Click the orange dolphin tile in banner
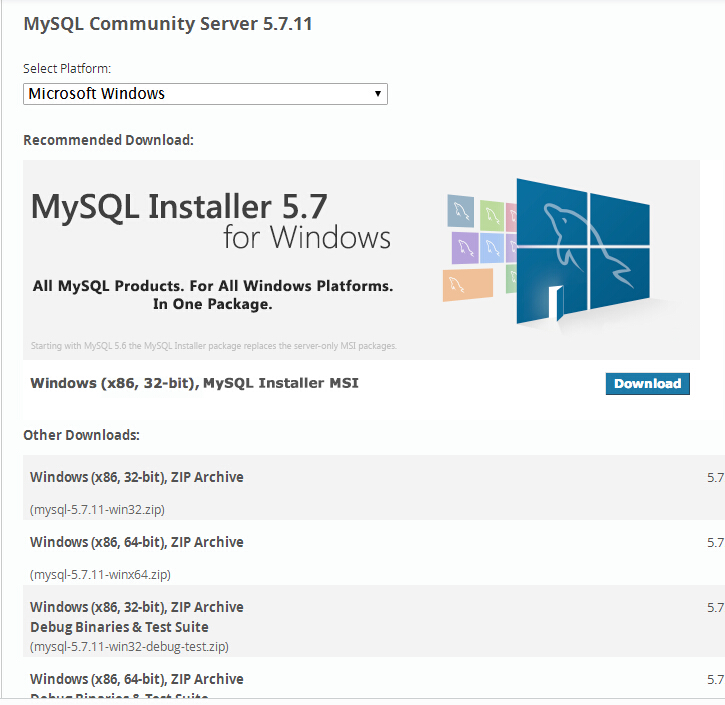 pos(467,284)
